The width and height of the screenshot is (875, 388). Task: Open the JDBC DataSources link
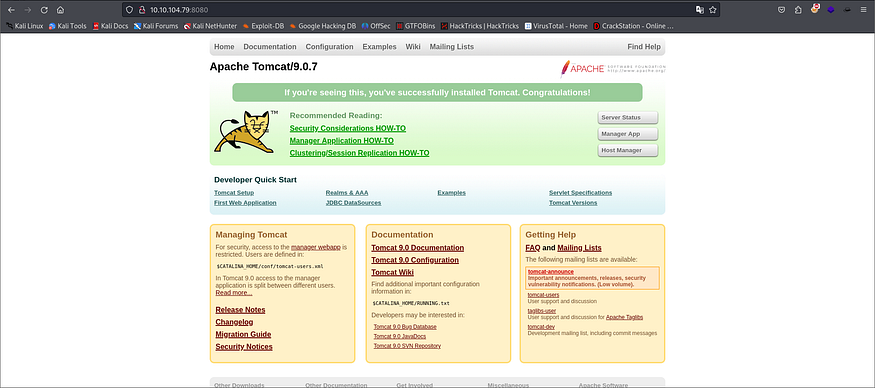tap(353, 203)
